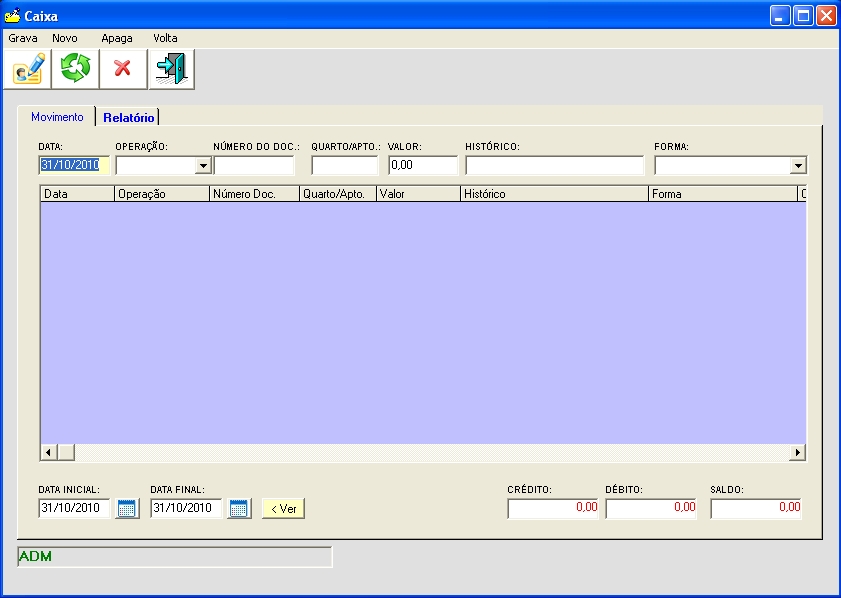This screenshot has width=841, height=598.
Task: Click the Histórico column header
Action: click(553, 194)
